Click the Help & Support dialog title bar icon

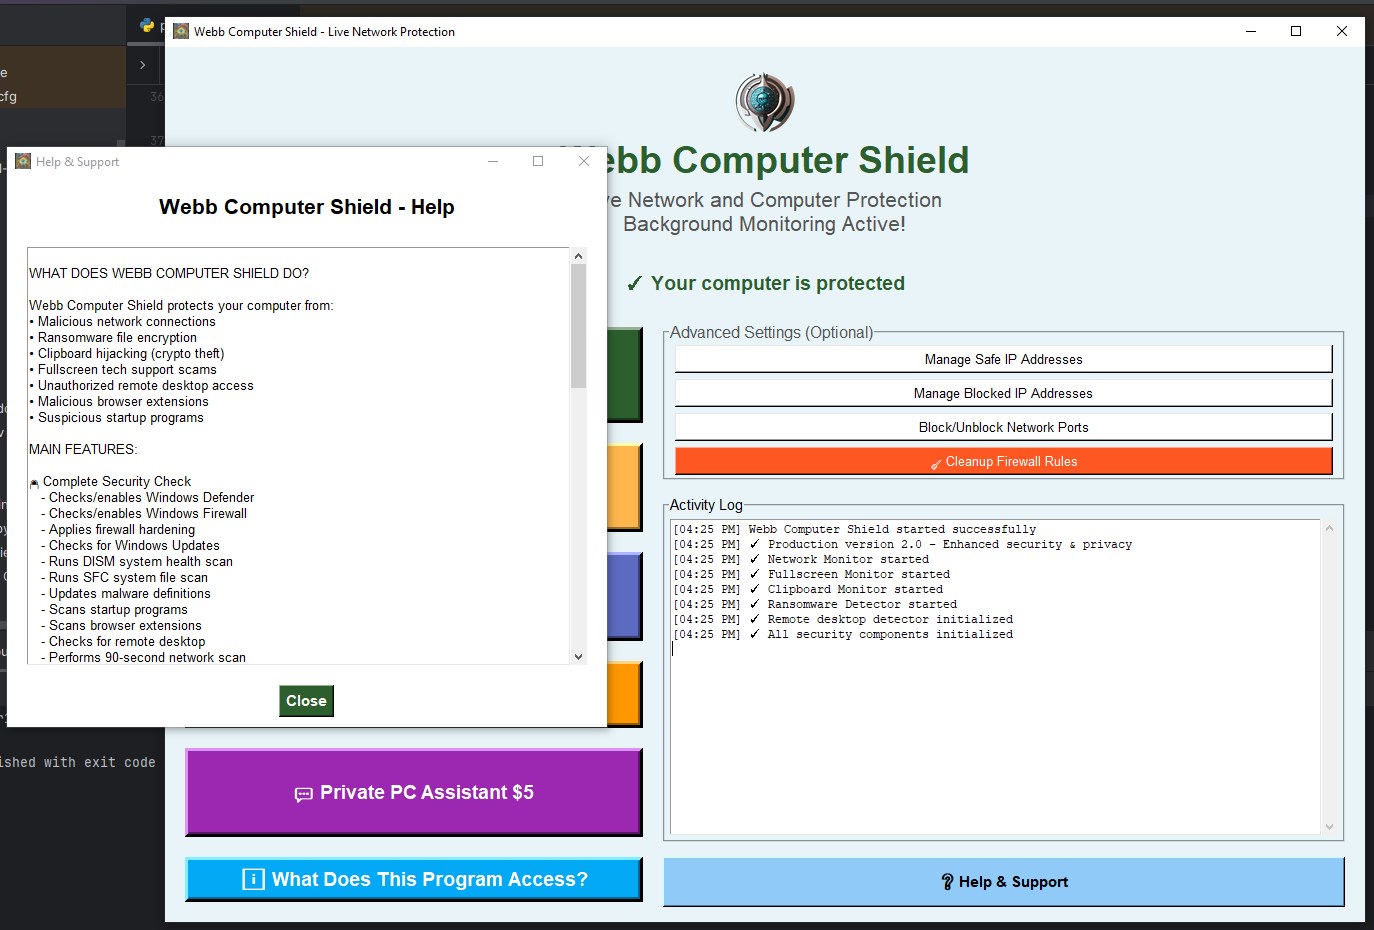[x=22, y=161]
